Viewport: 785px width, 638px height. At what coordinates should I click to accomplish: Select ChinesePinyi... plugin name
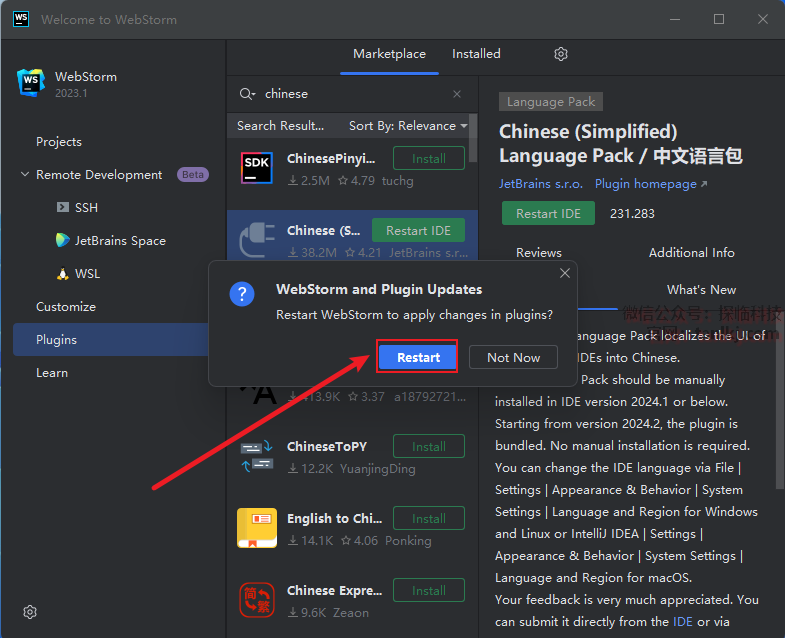point(331,159)
